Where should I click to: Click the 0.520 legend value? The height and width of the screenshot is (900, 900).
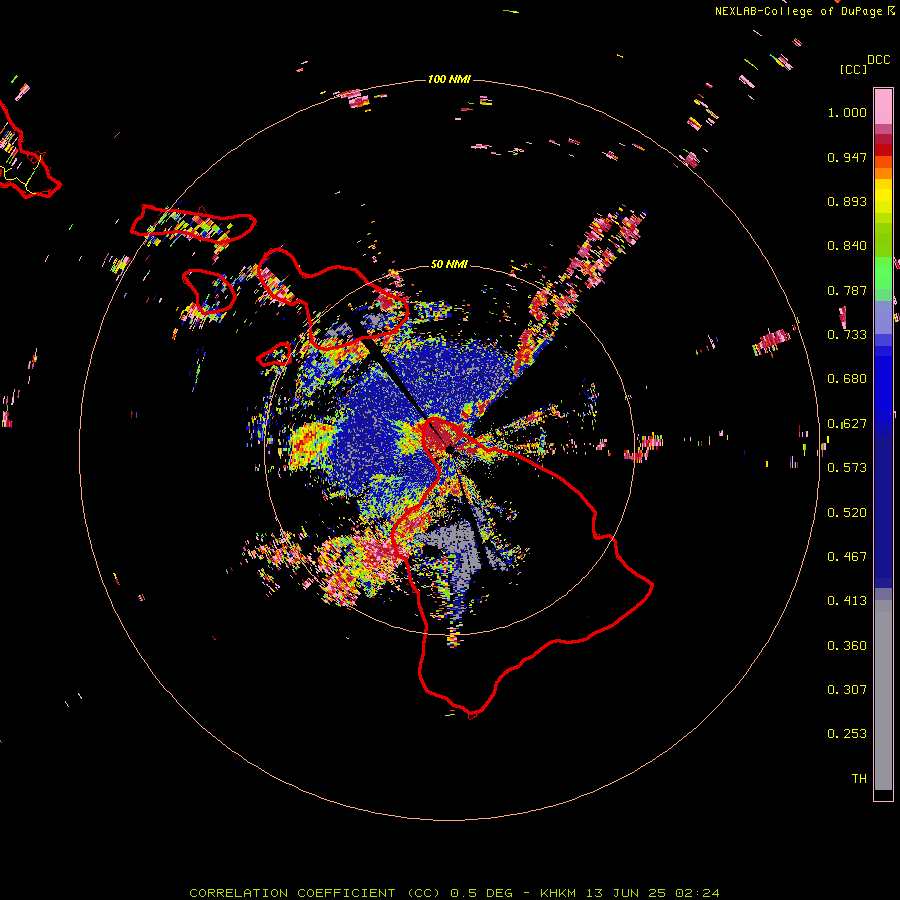point(847,513)
